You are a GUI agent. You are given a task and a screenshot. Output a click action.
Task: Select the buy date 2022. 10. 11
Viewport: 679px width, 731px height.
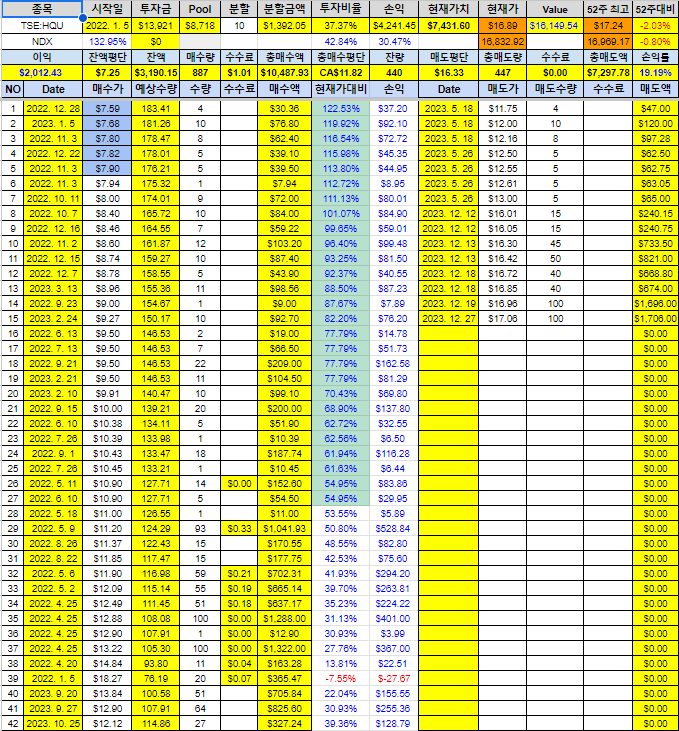coord(53,199)
